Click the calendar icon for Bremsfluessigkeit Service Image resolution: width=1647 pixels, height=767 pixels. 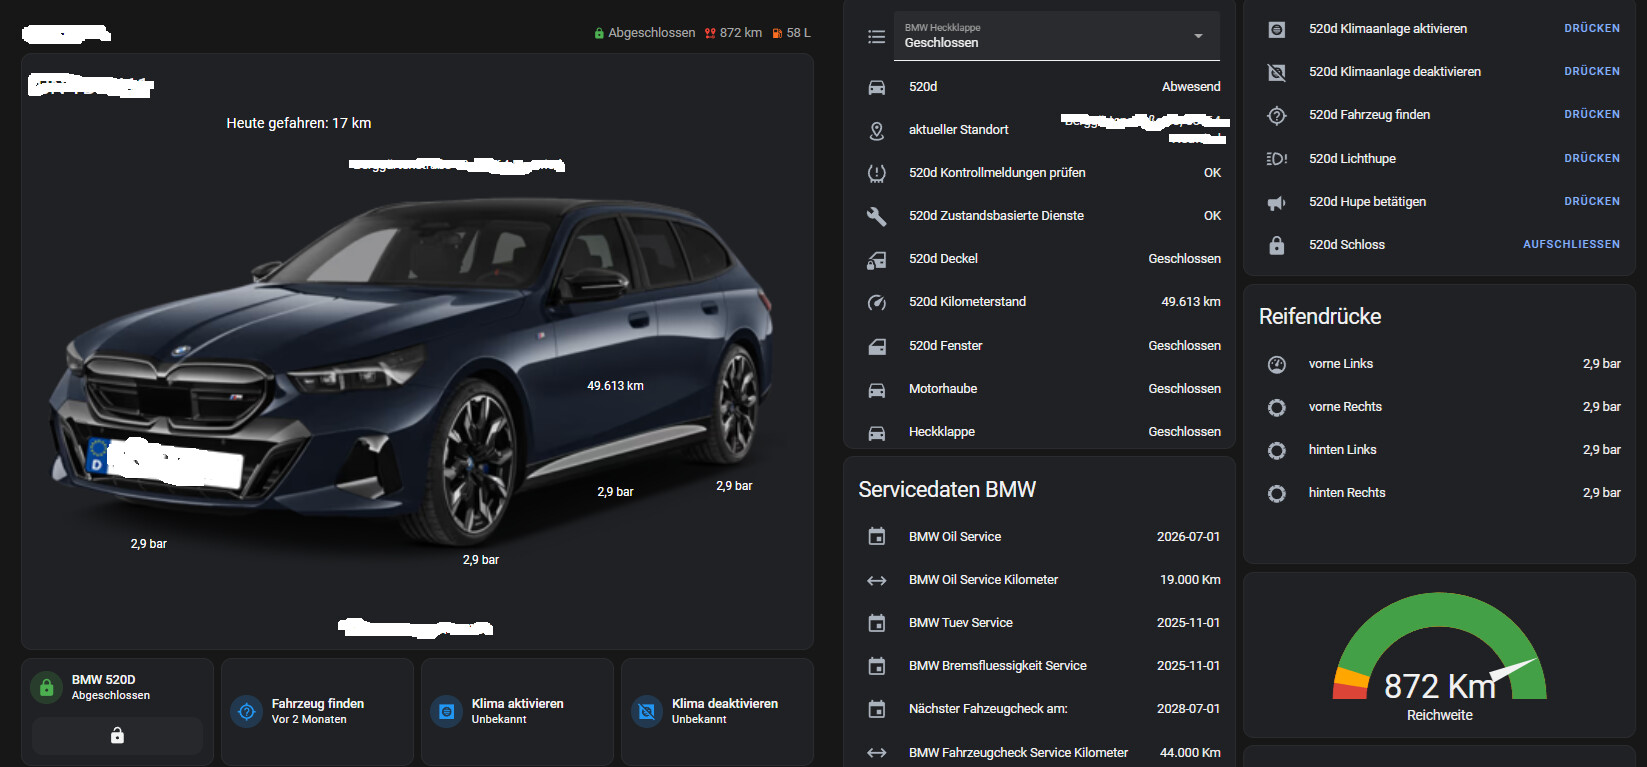click(876, 666)
